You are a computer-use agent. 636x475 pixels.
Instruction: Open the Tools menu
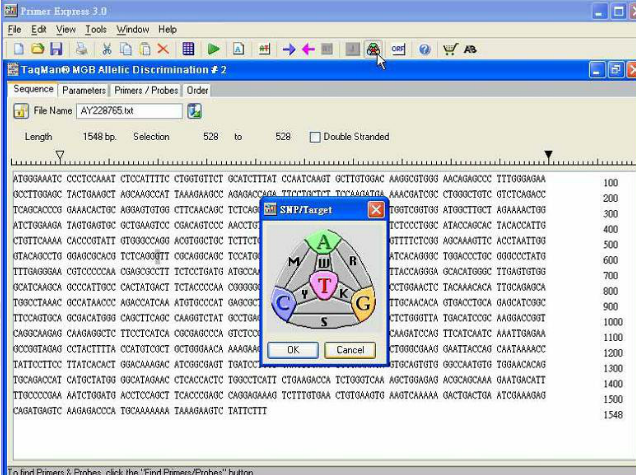pos(95,30)
